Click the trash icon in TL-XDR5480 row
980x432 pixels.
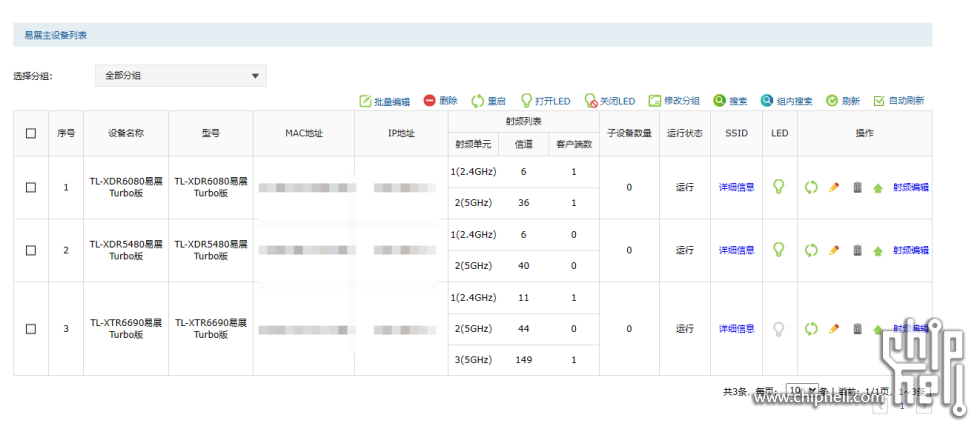pyautogui.click(x=858, y=250)
